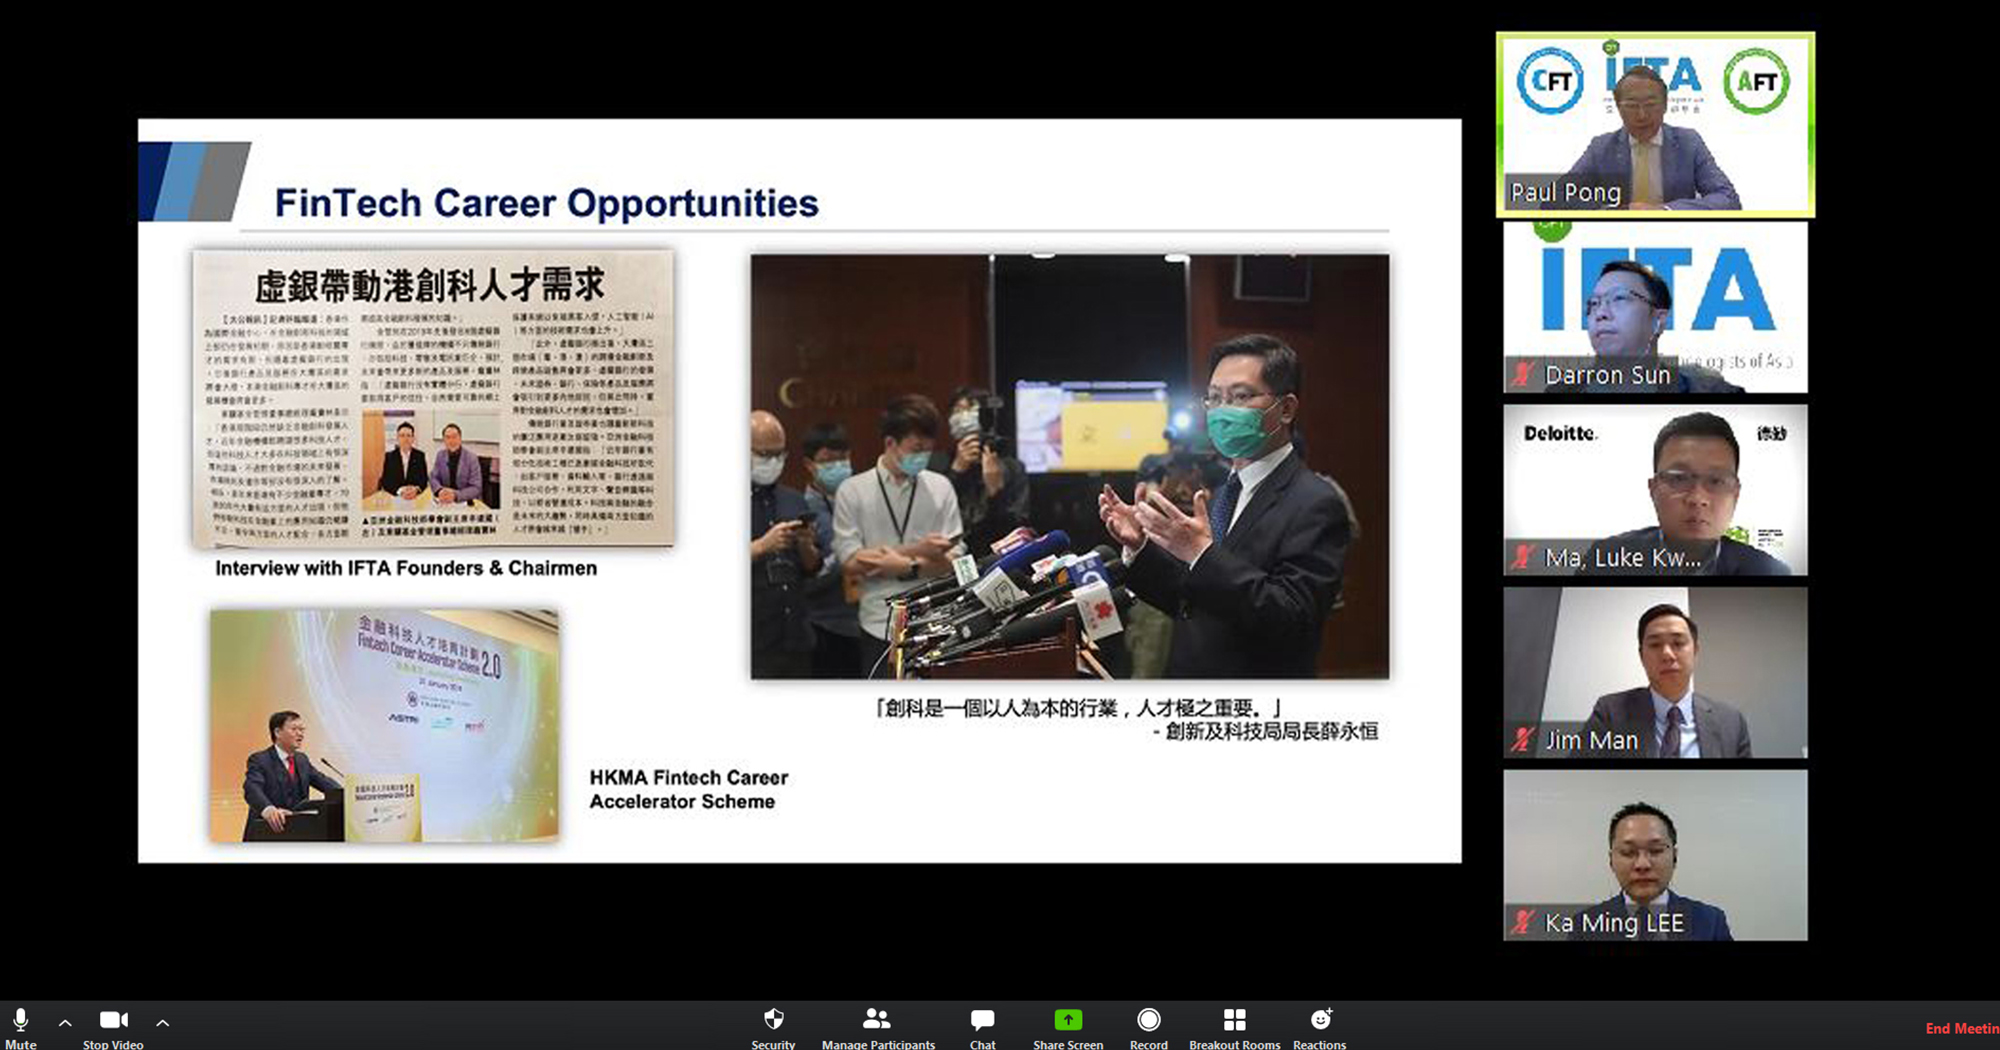Click End Meeting in red
The width and height of the screenshot is (2000, 1050).
click(1961, 1028)
